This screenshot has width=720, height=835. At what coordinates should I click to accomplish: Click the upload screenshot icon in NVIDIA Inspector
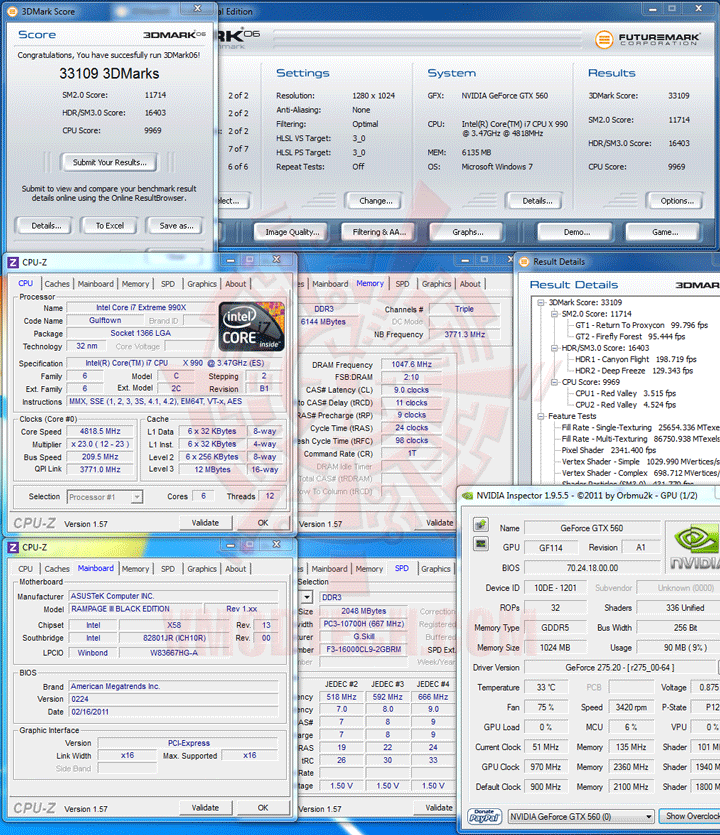(x=481, y=524)
